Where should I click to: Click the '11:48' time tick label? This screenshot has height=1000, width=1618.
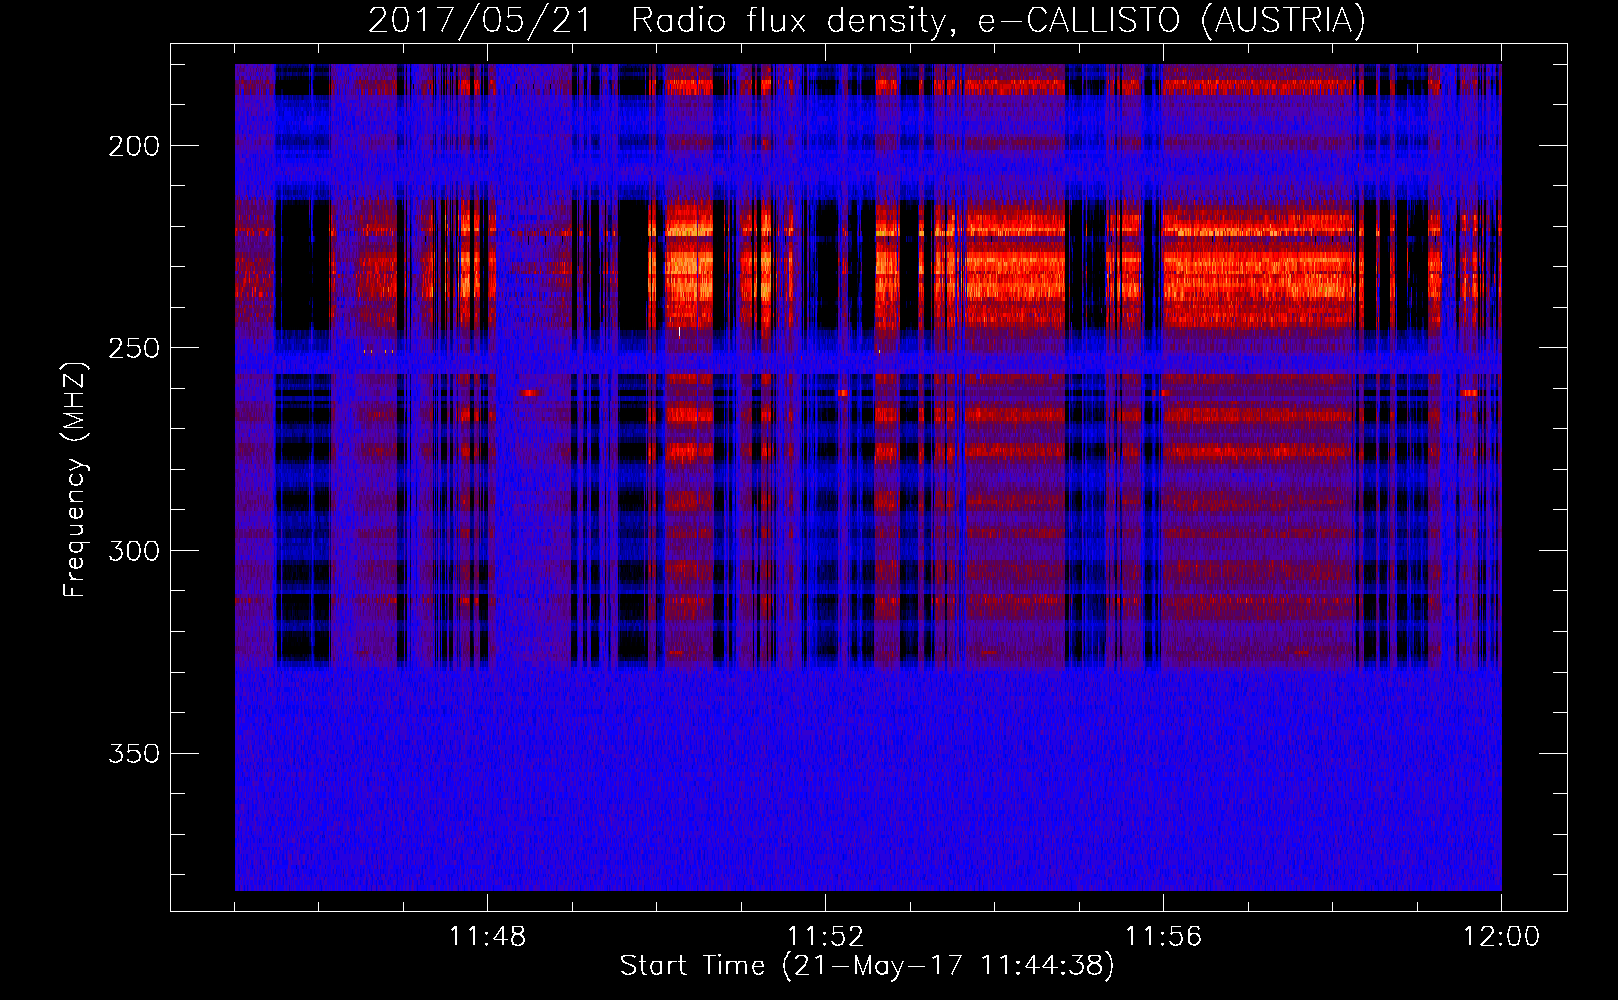click(487, 936)
